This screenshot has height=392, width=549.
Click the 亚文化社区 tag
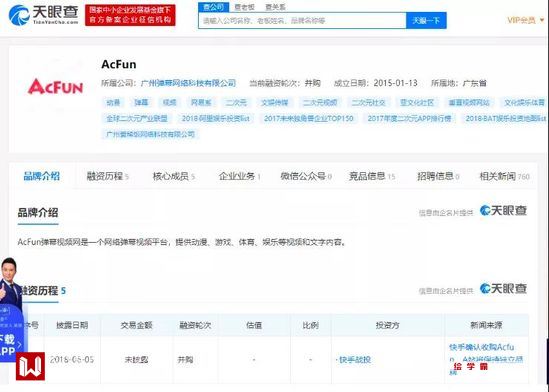(417, 102)
